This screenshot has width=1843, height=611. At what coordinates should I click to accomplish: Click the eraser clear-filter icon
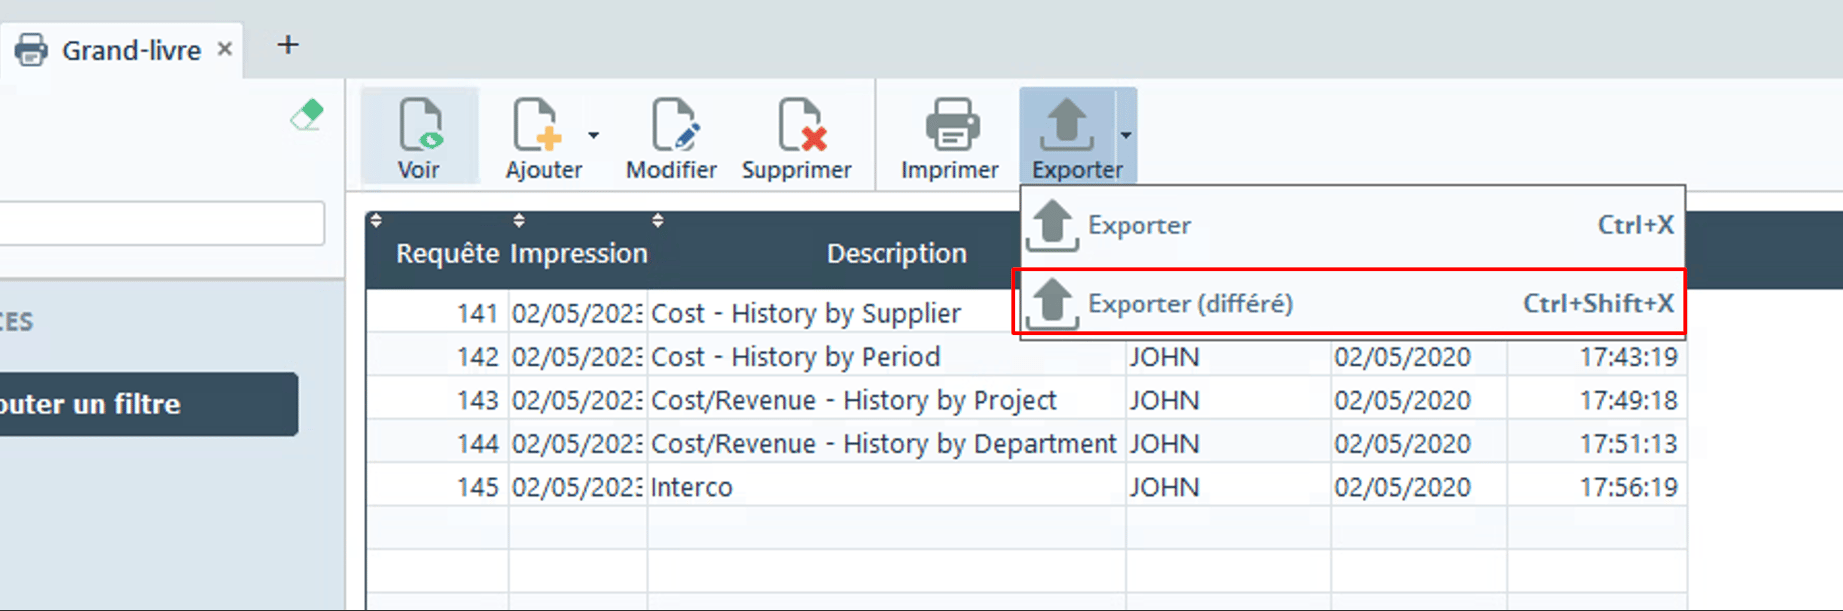click(307, 115)
